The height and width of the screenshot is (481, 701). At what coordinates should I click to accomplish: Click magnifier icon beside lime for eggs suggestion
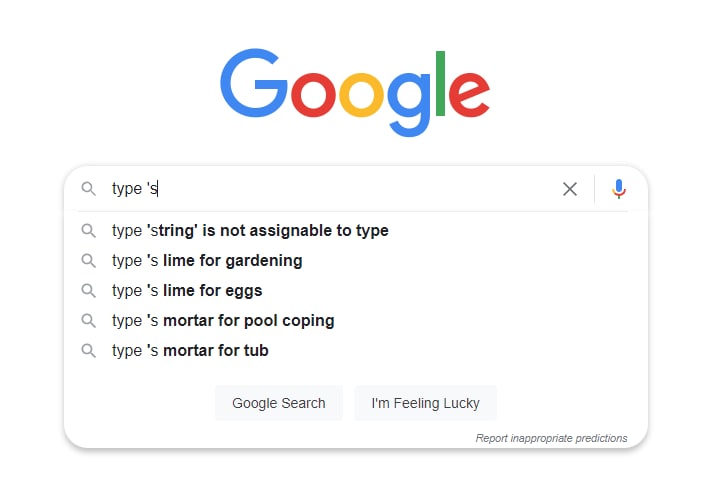tap(89, 291)
